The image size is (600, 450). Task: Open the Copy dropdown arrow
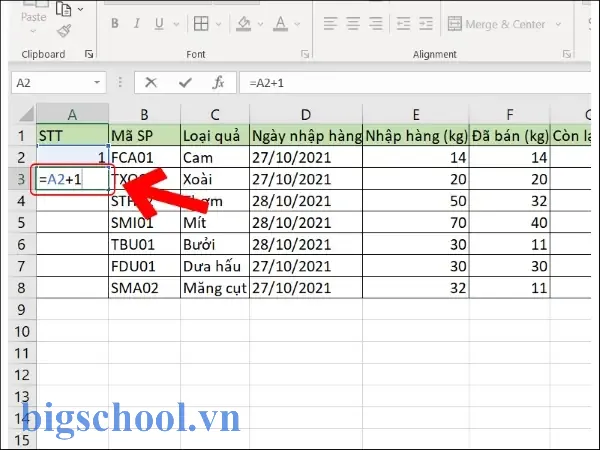[x=80, y=9]
